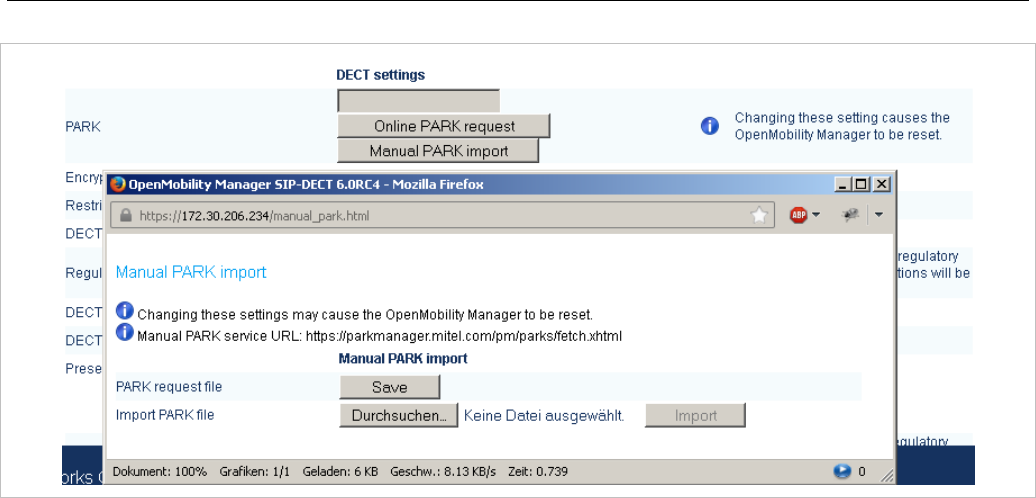Image resolution: width=1036 pixels, height=498 pixels.
Task: Open the toolbar overflow dropdown arrow
Action: [x=878, y=215]
